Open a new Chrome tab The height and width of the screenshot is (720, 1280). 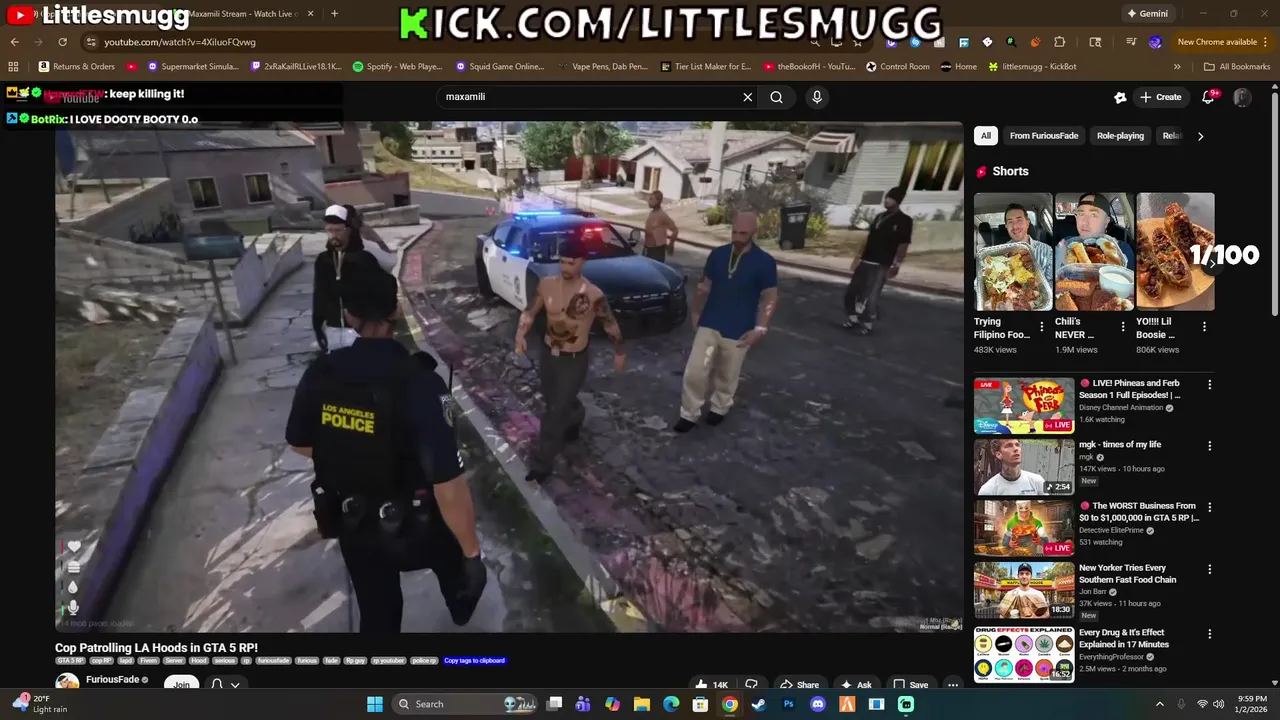click(x=334, y=14)
